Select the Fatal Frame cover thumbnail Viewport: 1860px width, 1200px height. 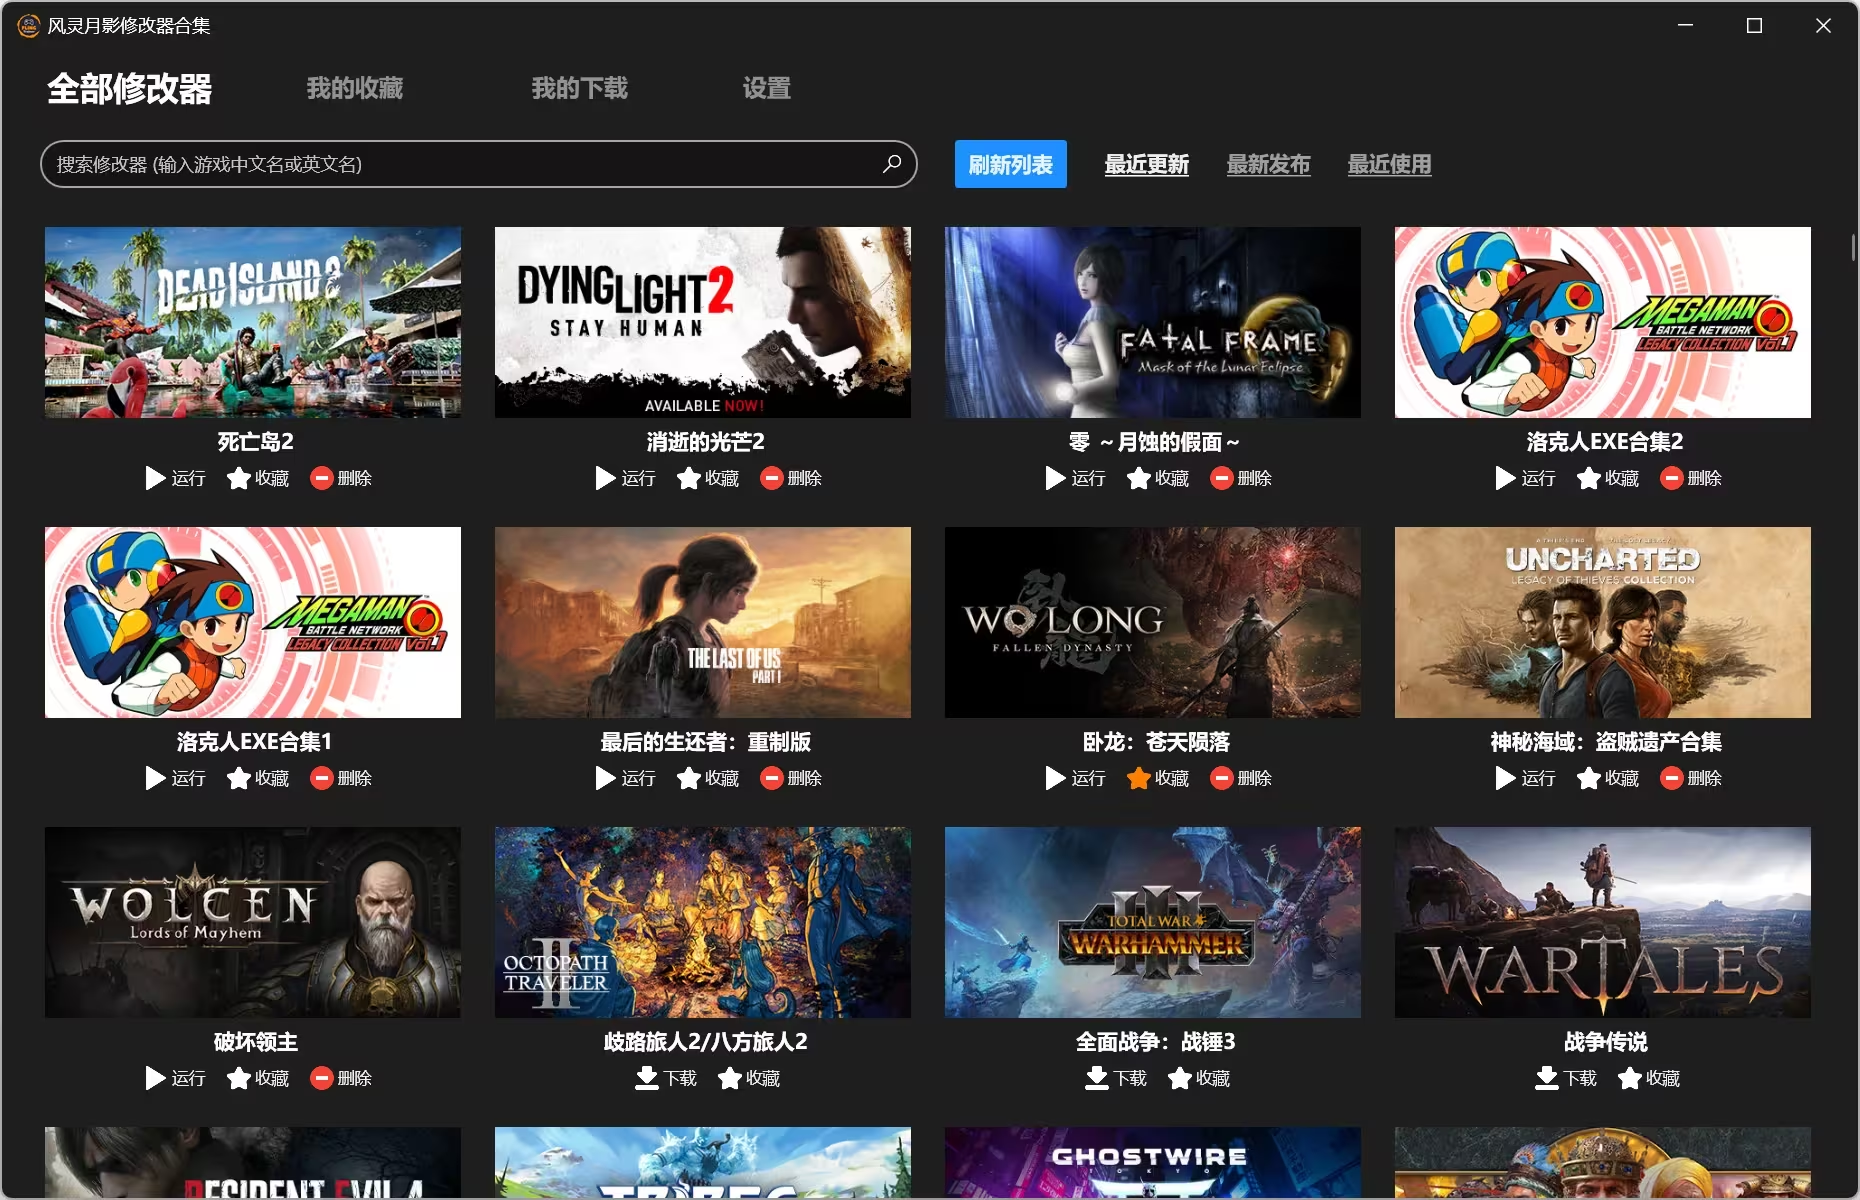click(x=1153, y=322)
